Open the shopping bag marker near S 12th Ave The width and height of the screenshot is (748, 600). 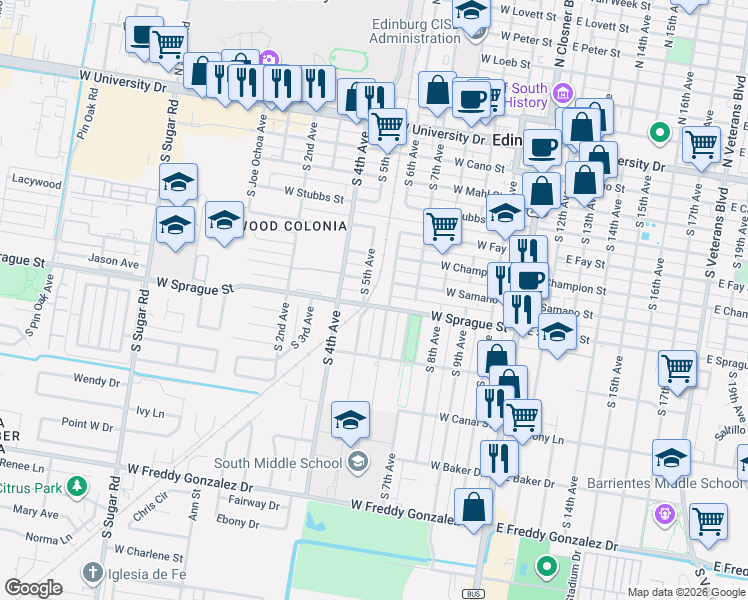pos(541,193)
